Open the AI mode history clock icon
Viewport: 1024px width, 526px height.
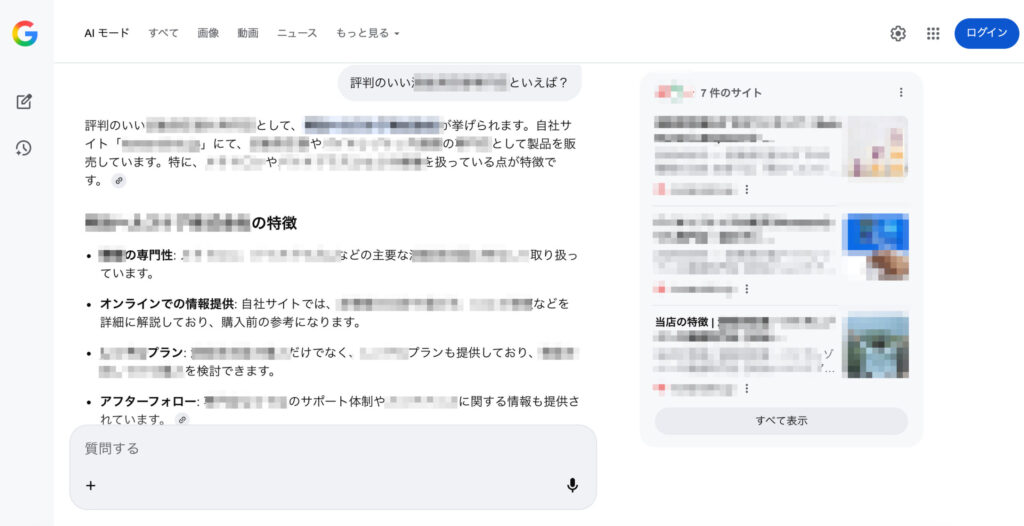[24, 148]
